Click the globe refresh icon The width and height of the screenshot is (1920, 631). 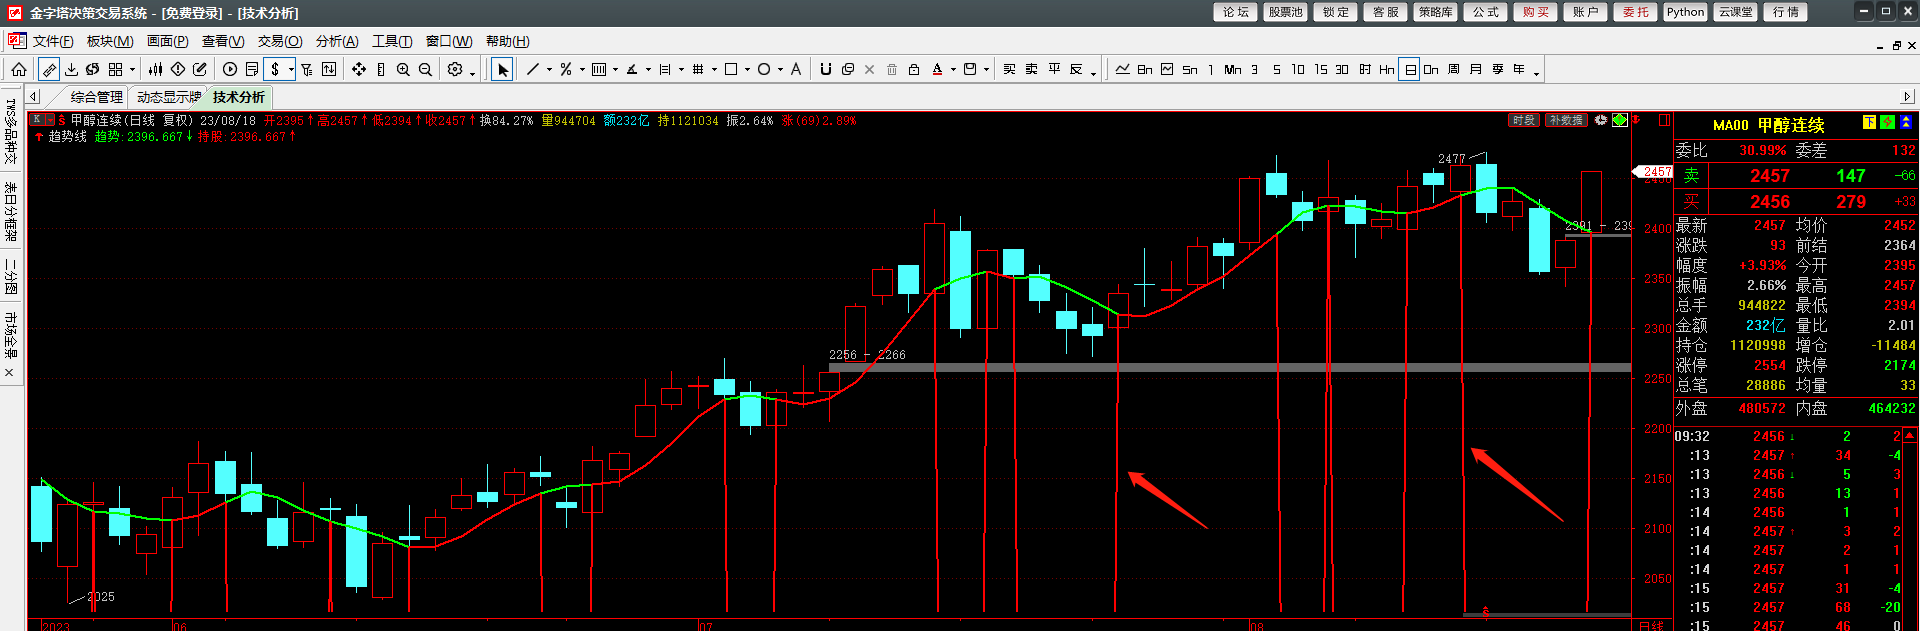[x=92, y=69]
